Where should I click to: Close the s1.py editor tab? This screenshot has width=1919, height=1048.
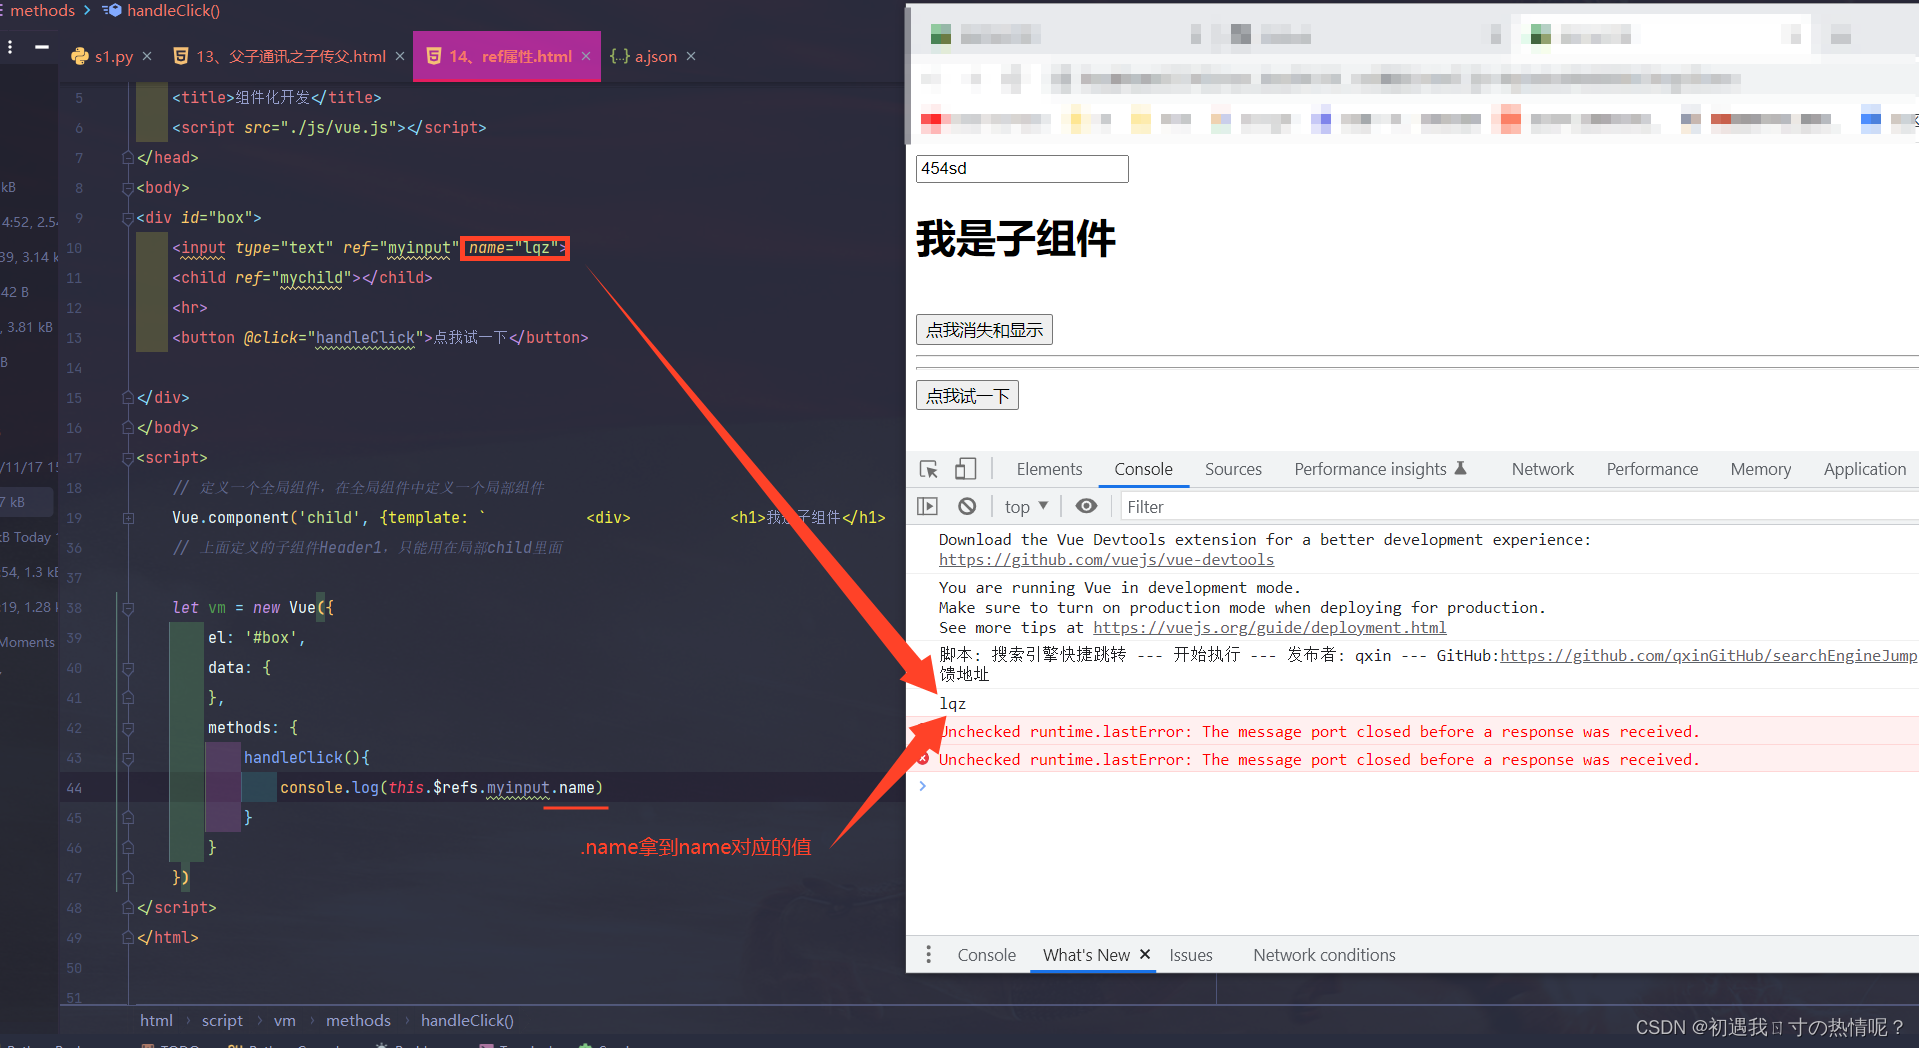point(147,56)
